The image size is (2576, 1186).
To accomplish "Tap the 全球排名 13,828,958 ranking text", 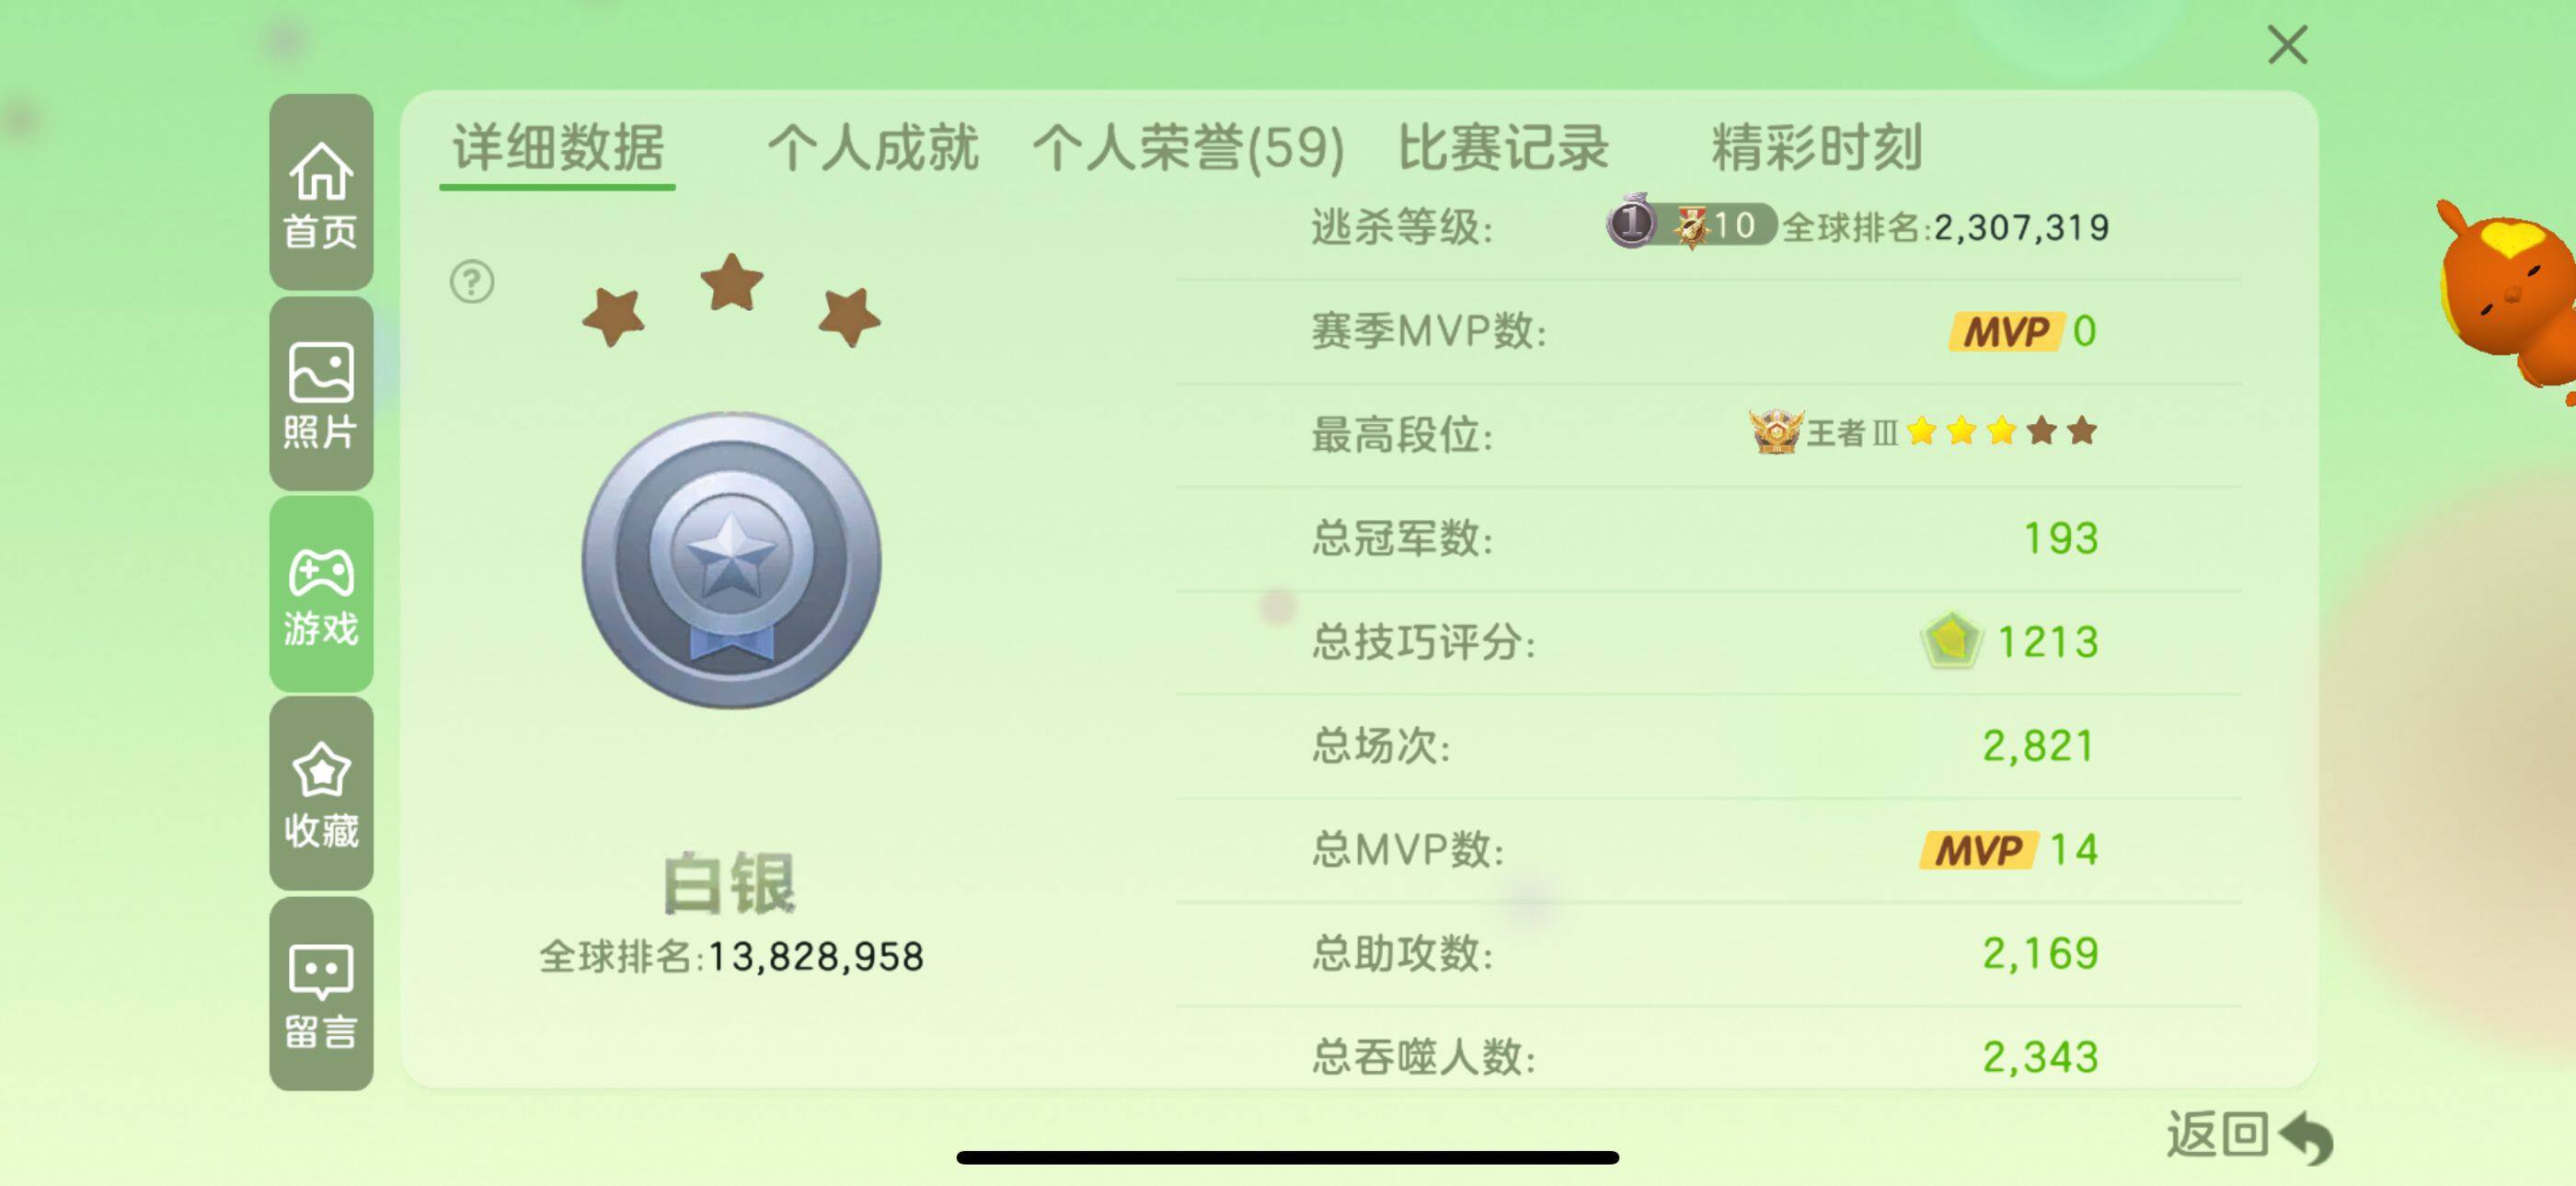I will pos(732,957).
